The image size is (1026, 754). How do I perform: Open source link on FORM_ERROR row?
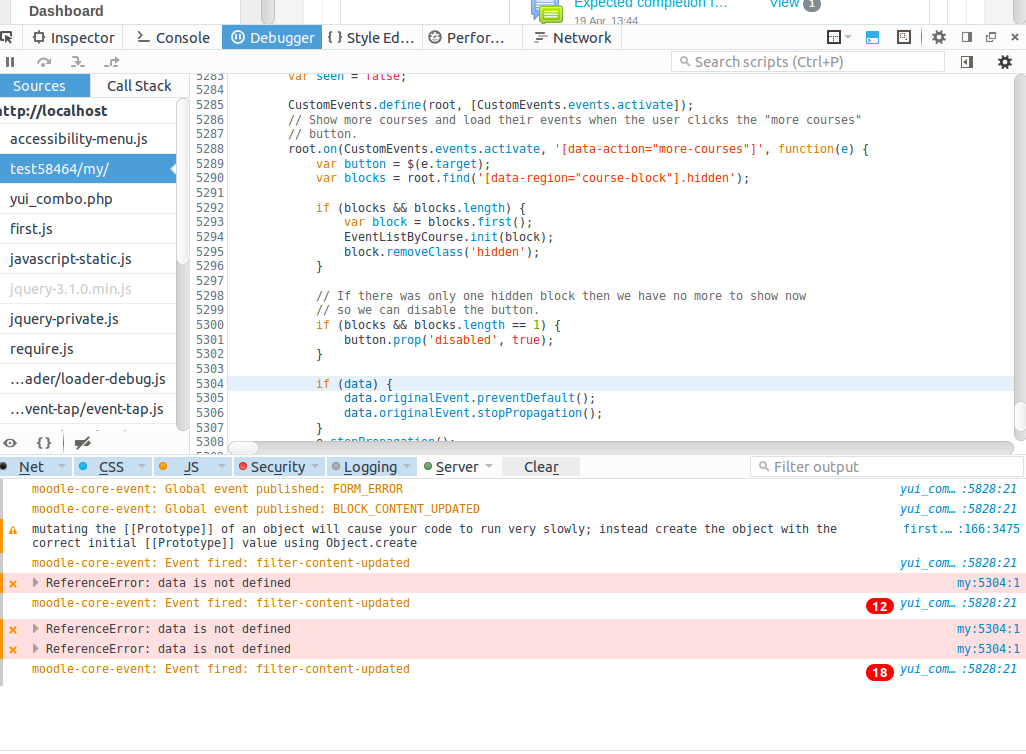pyautogui.click(x=959, y=489)
